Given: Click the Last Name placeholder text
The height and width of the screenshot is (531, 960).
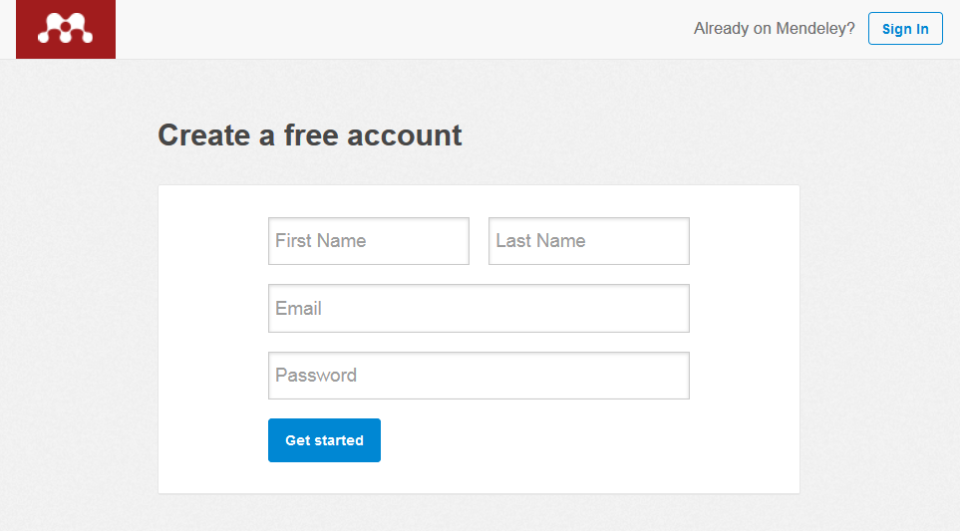Looking at the screenshot, I should click(541, 241).
